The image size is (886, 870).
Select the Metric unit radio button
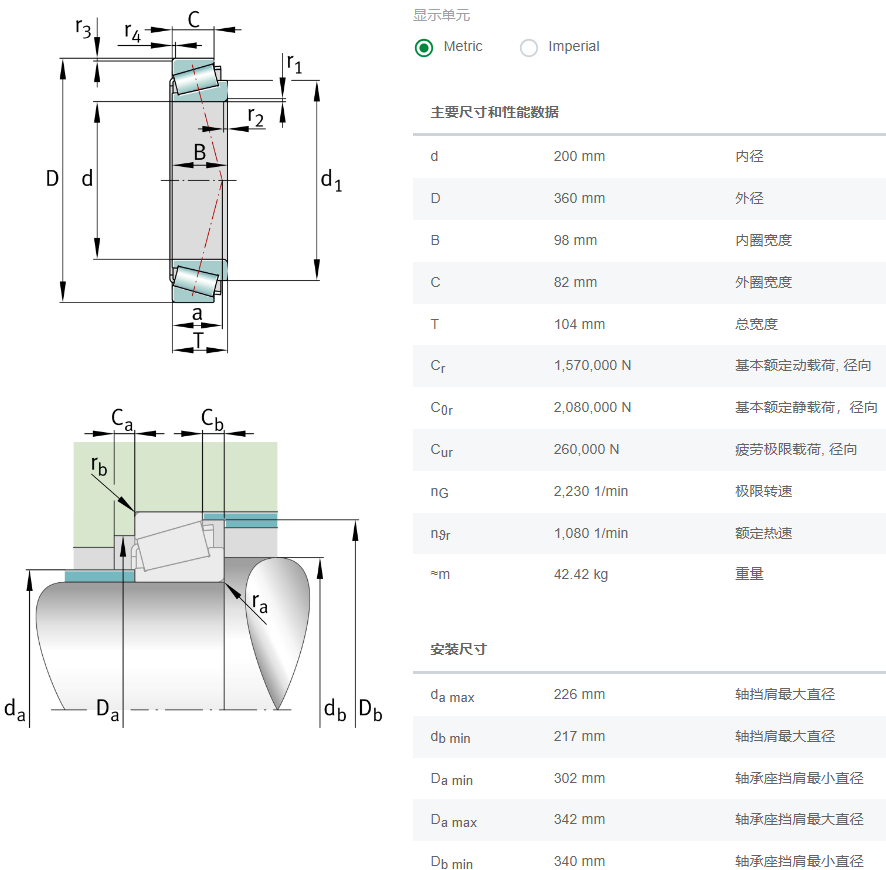423,47
